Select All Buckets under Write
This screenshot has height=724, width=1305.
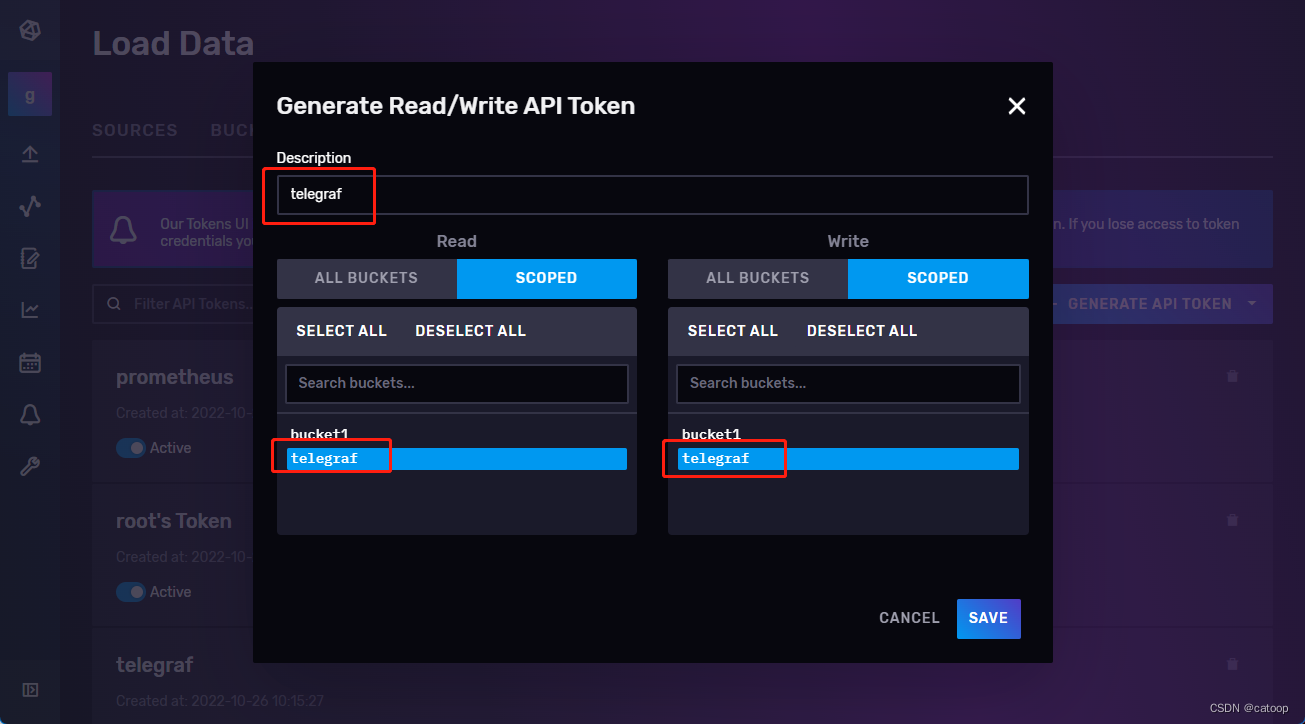(x=758, y=278)
